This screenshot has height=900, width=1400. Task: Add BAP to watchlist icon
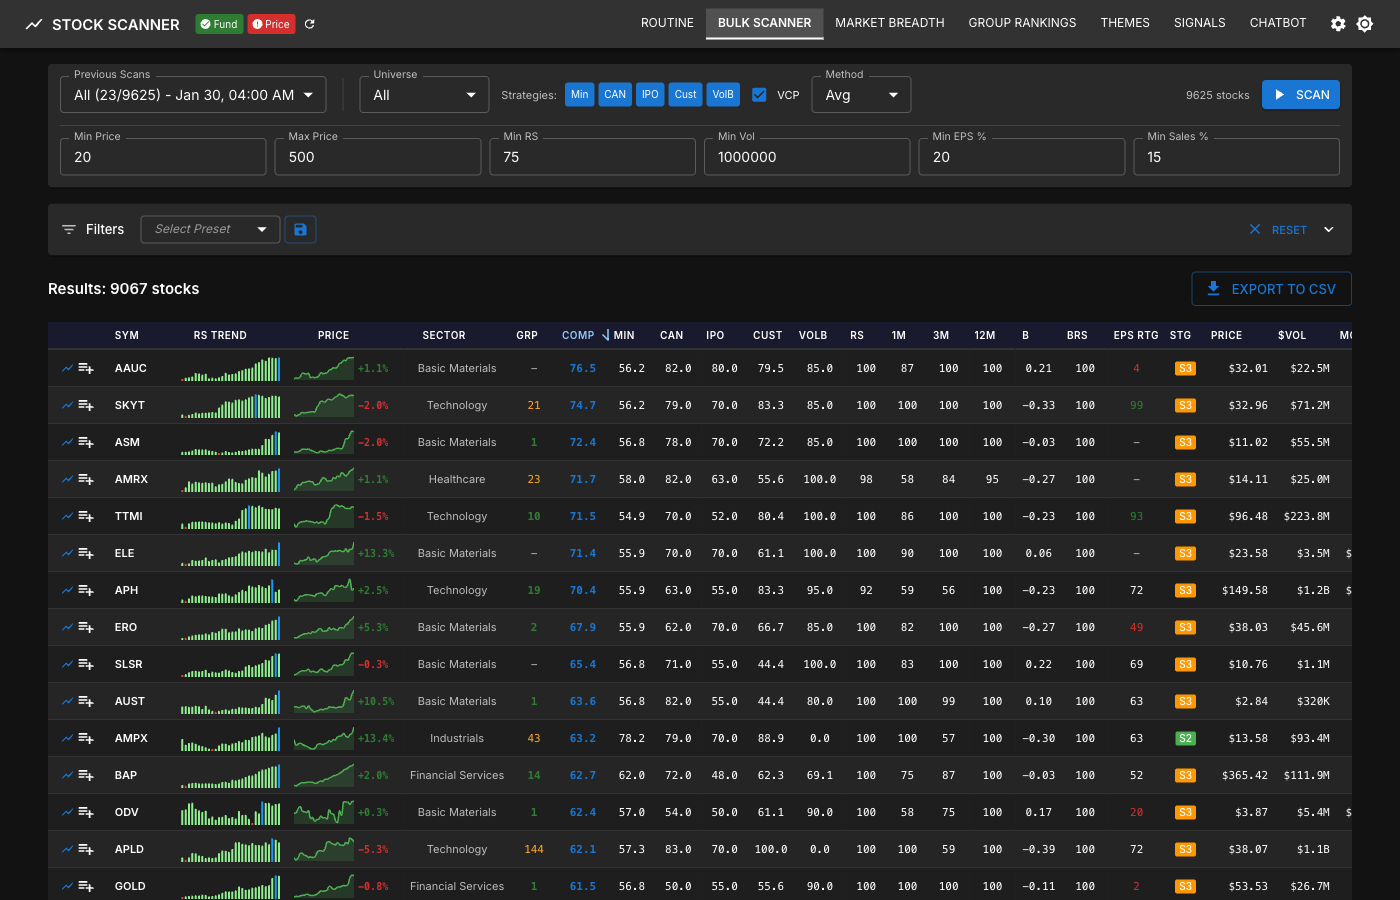click(x=86, y=775)
